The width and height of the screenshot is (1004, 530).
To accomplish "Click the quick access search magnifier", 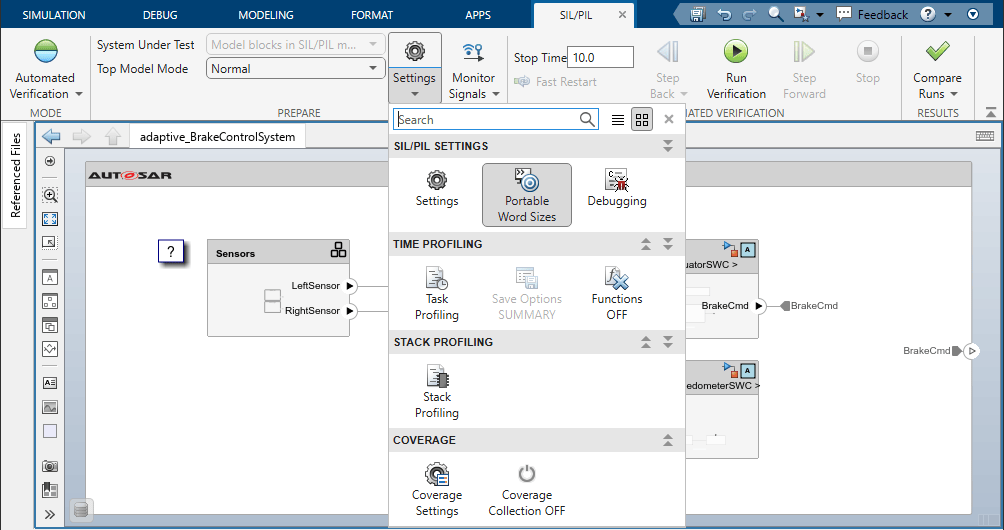I will click(x=775, y=14).
